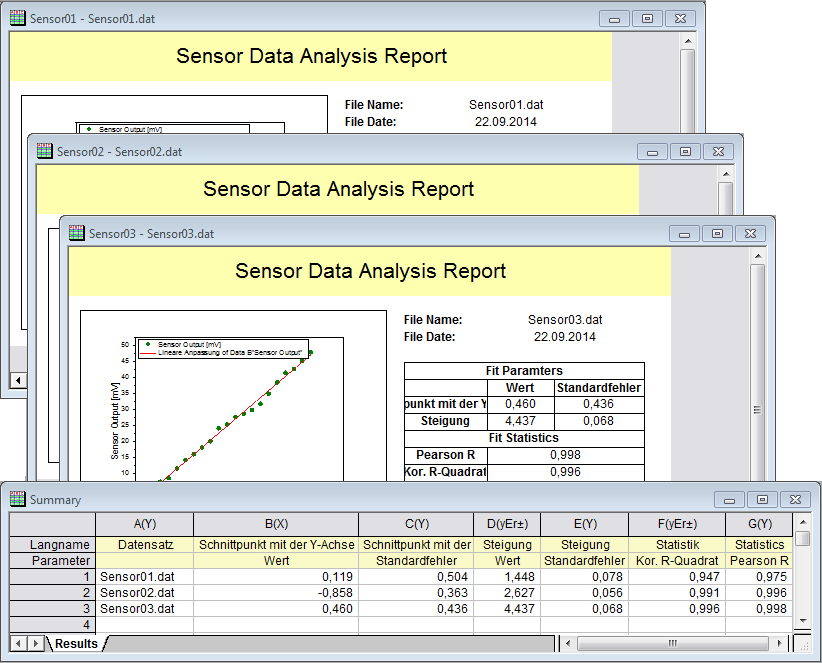Click the Schnittpunkt mit der Y-Achse cell
The width and height of the screenshot is (822, 663).
tap(276, 545)
